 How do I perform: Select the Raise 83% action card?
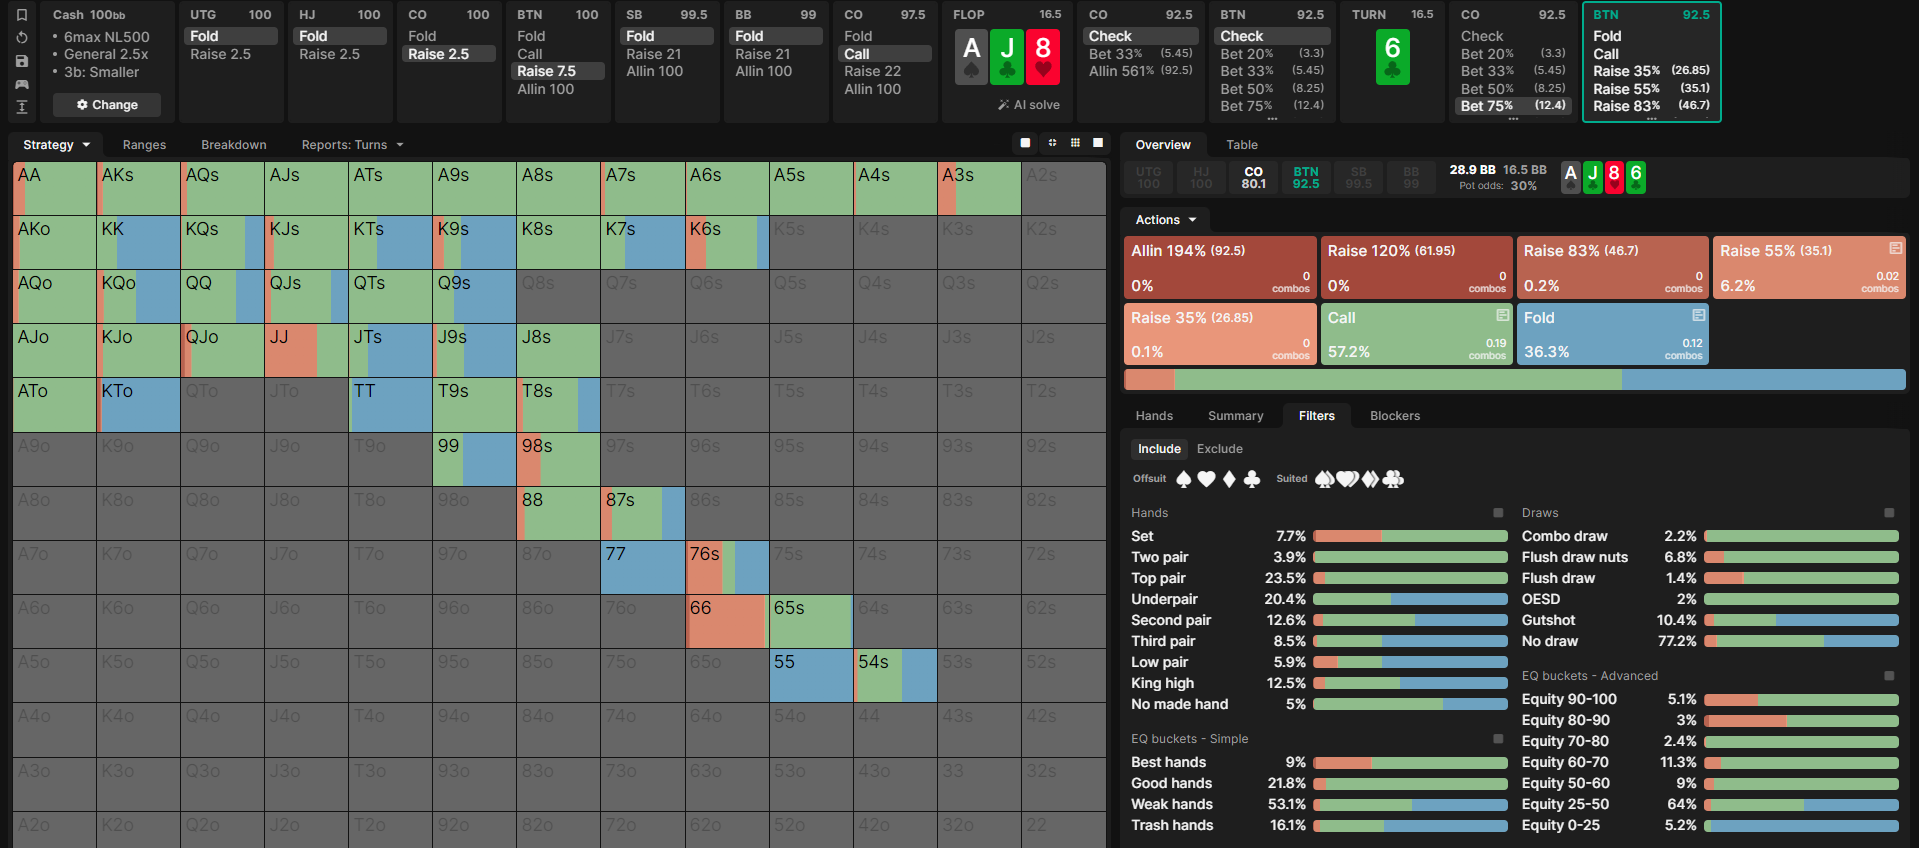pyautogui.click(x=1612, y=268)
